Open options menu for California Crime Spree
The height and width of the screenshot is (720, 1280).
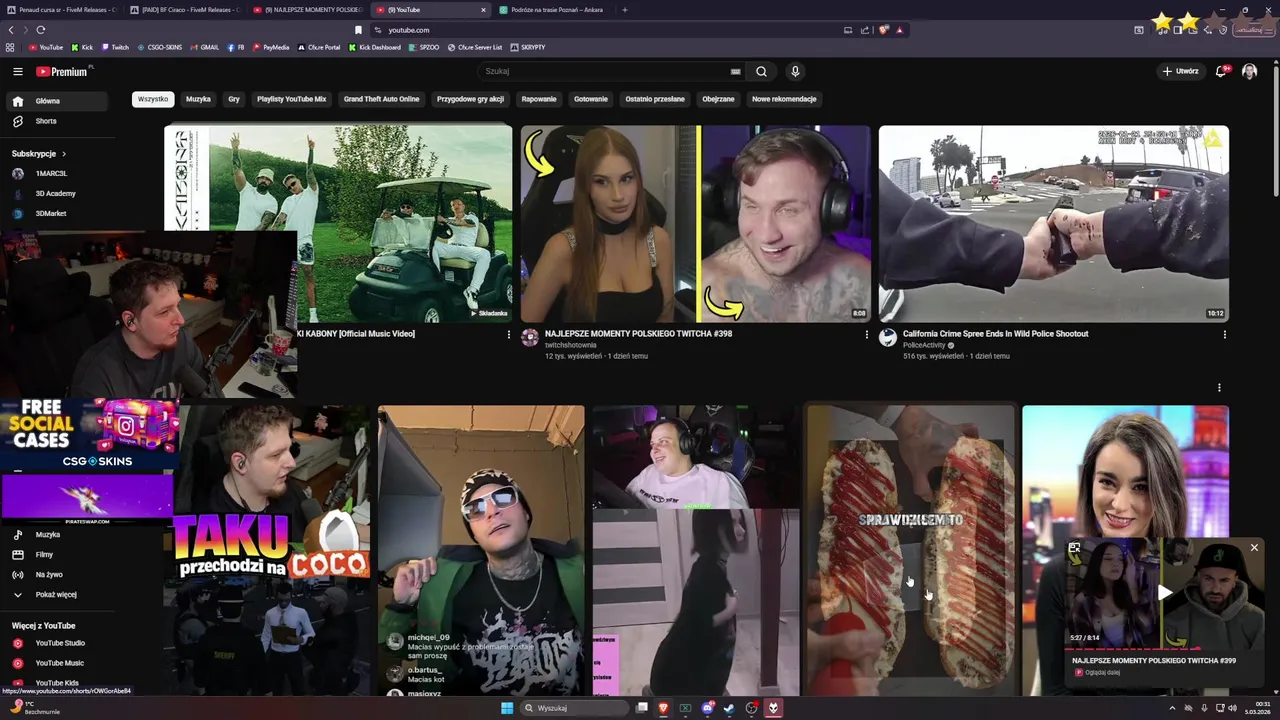point(1224,335)
